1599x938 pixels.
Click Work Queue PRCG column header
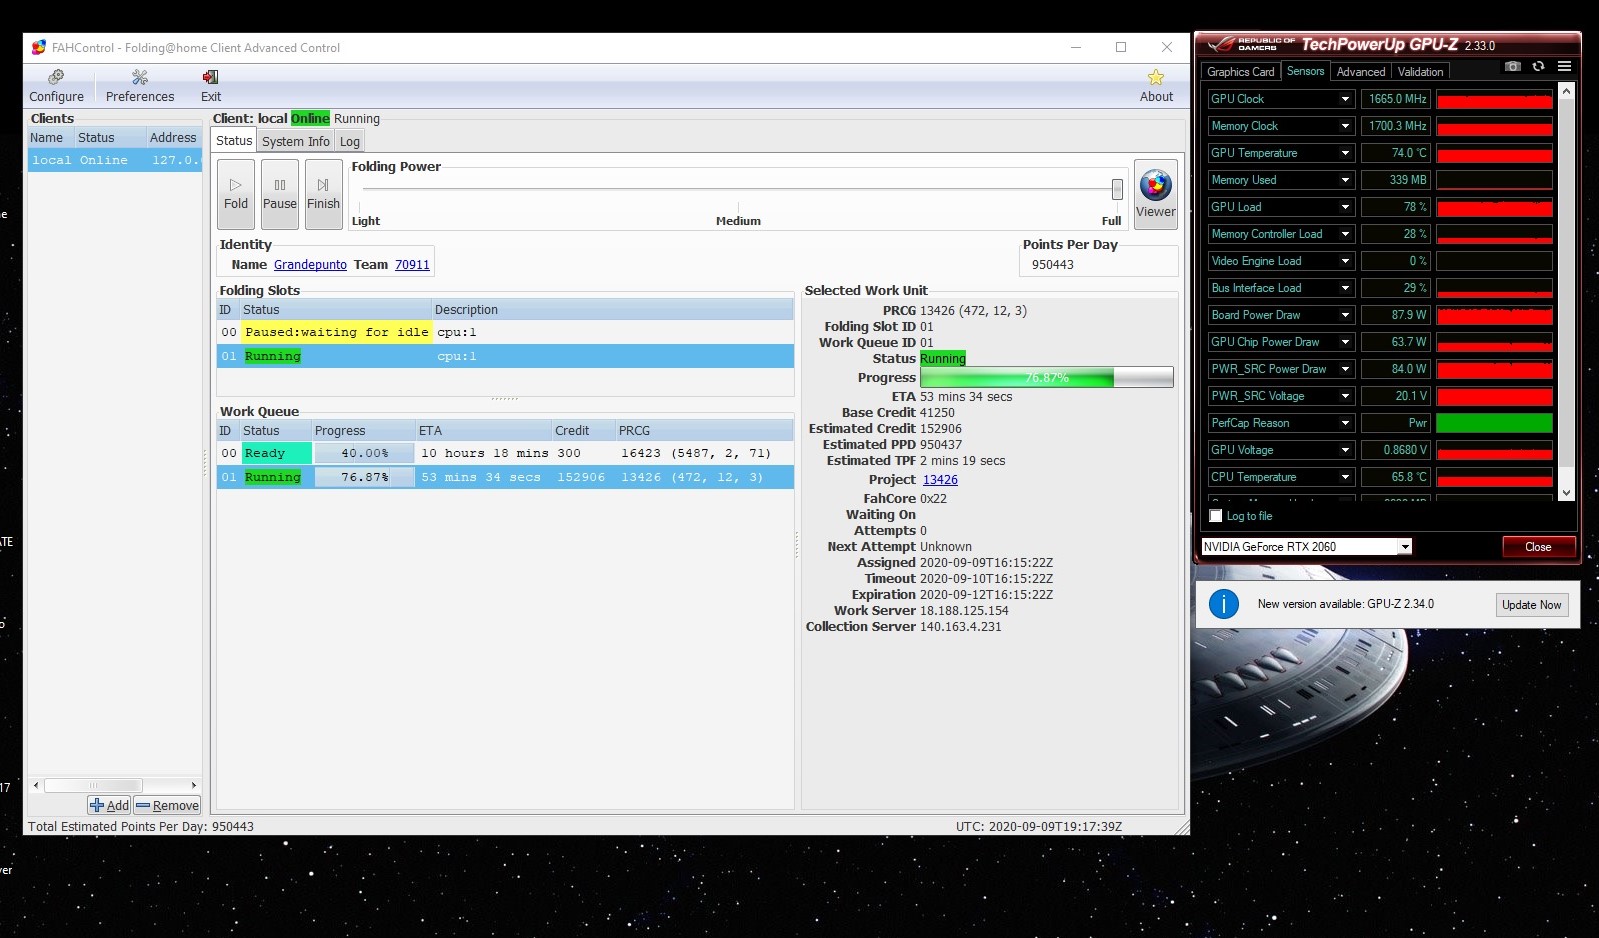[704, 431]
